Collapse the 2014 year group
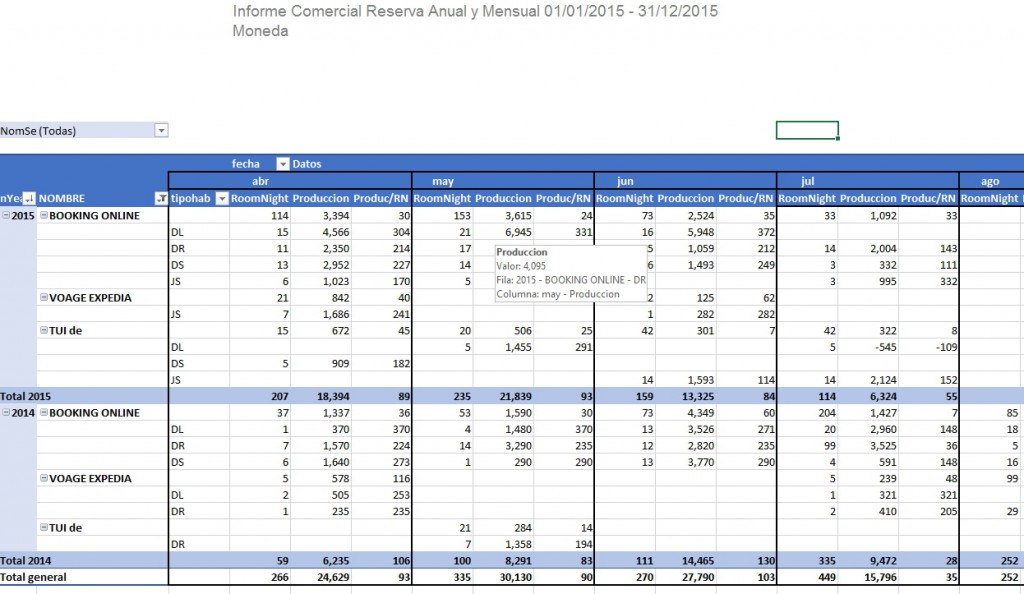 tap(6, 413)
